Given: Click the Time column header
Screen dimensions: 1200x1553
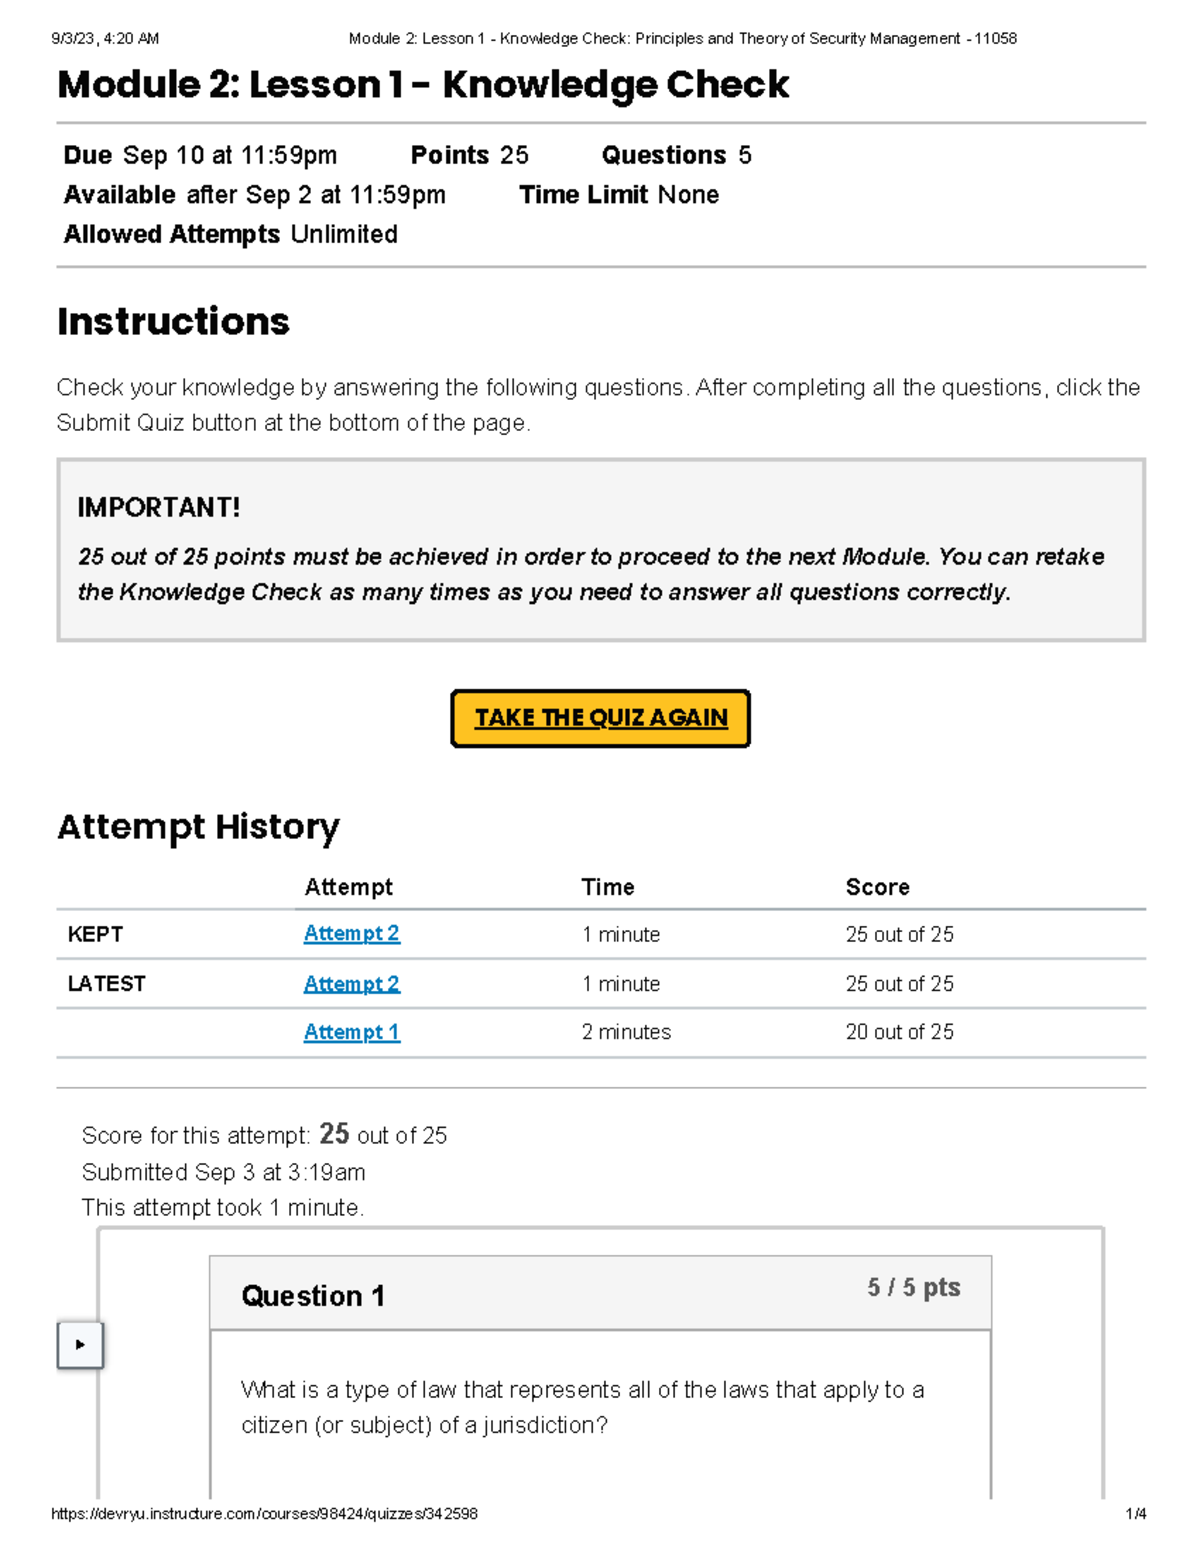Looking at the screenshot, I should pos(605,887).
